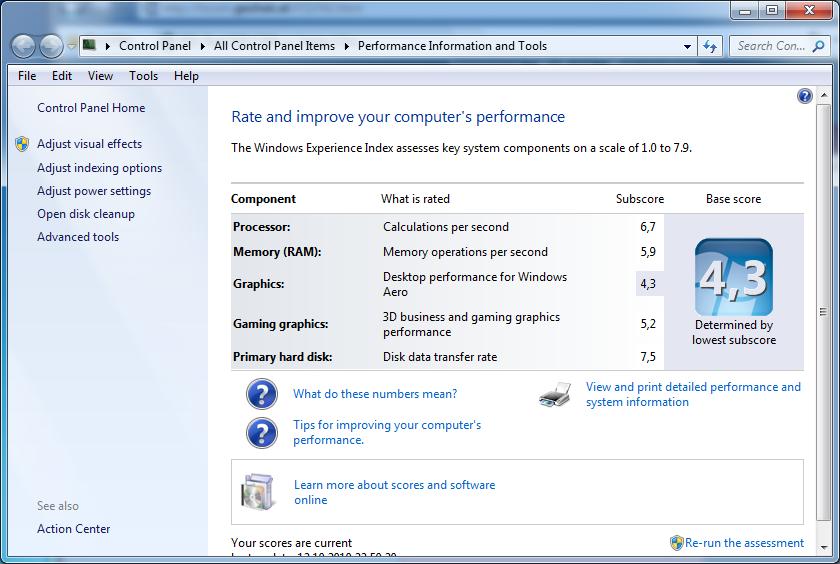This screenshot has height=564, width=840.
Task: Click shield icon beside Adjust visual effects
Action: pyautogui.click(x=22, y=144)
